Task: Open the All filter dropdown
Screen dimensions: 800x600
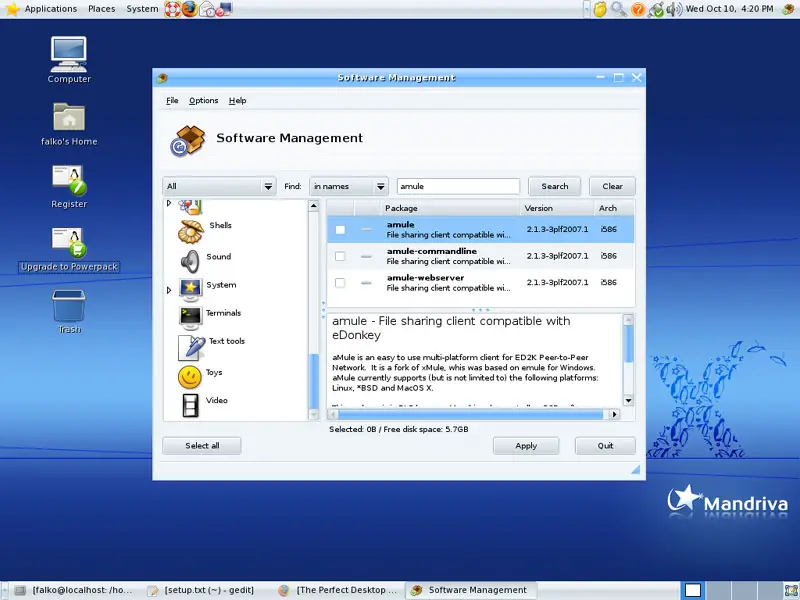Action: [x=219, y=186]
